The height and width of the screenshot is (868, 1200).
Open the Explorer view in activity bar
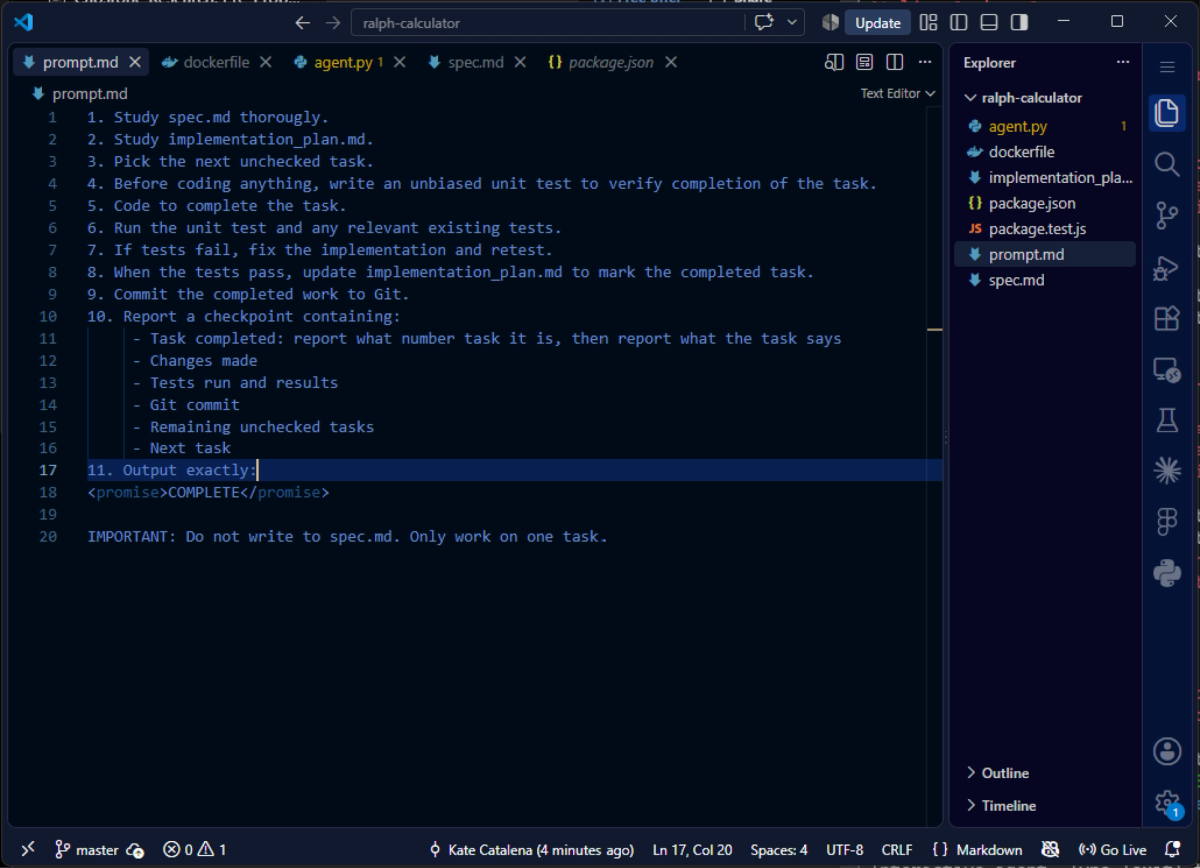(x=1166, y=112)
